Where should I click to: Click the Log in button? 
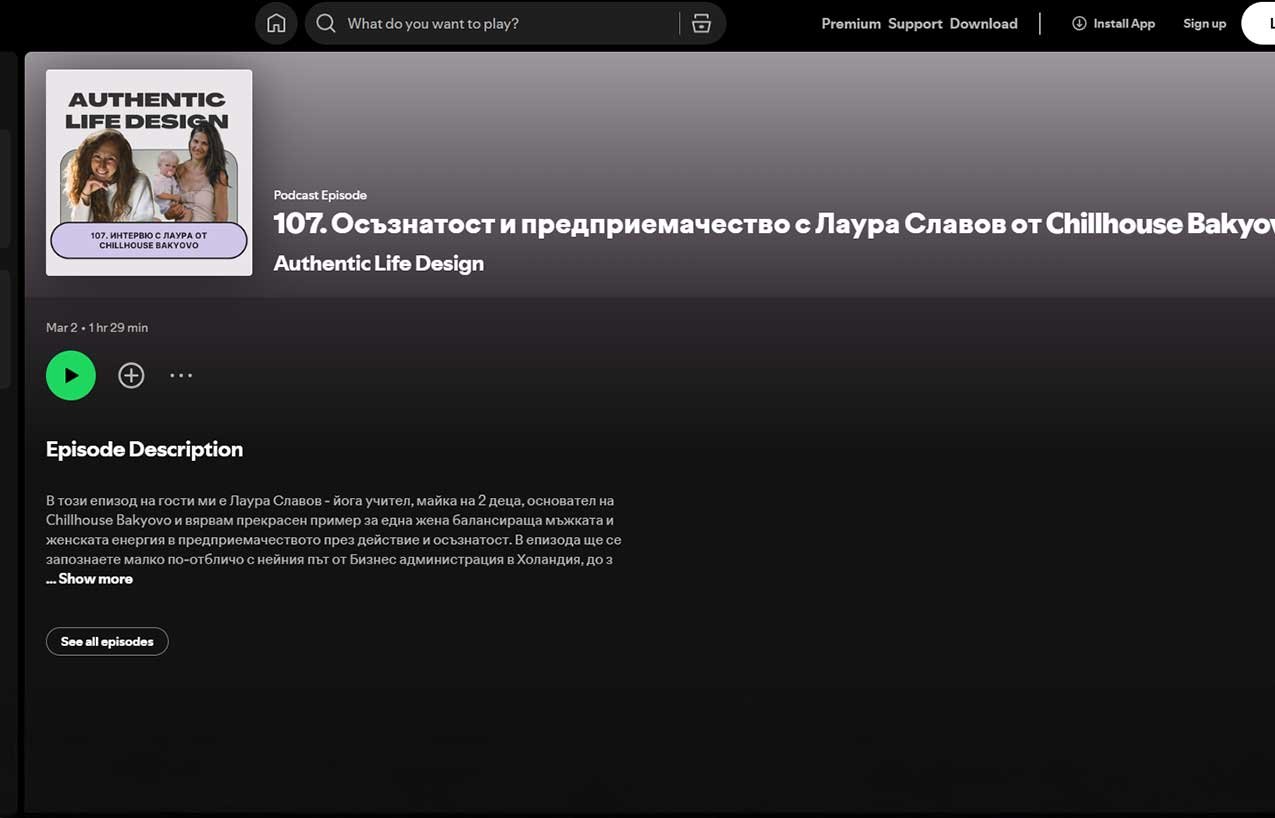[x=1266, y=23]
